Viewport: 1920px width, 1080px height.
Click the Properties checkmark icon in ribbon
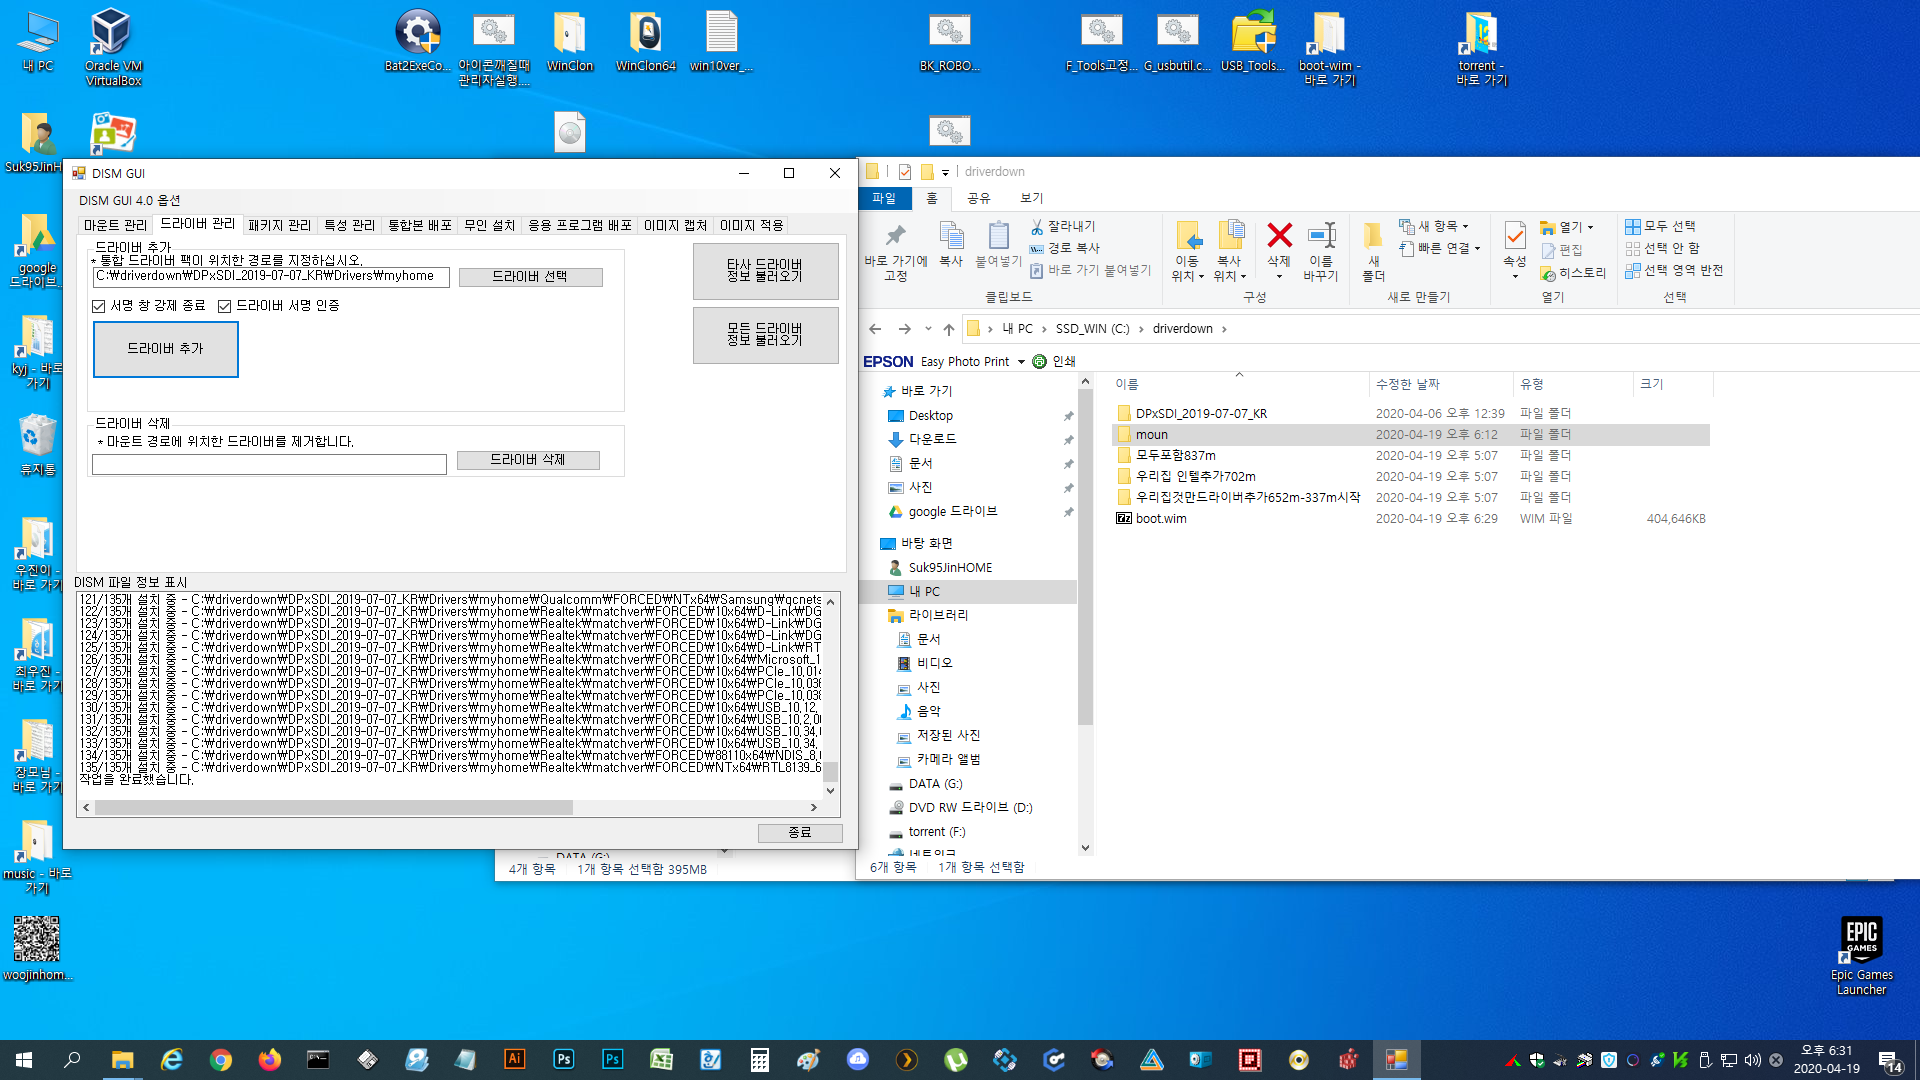1515,235
